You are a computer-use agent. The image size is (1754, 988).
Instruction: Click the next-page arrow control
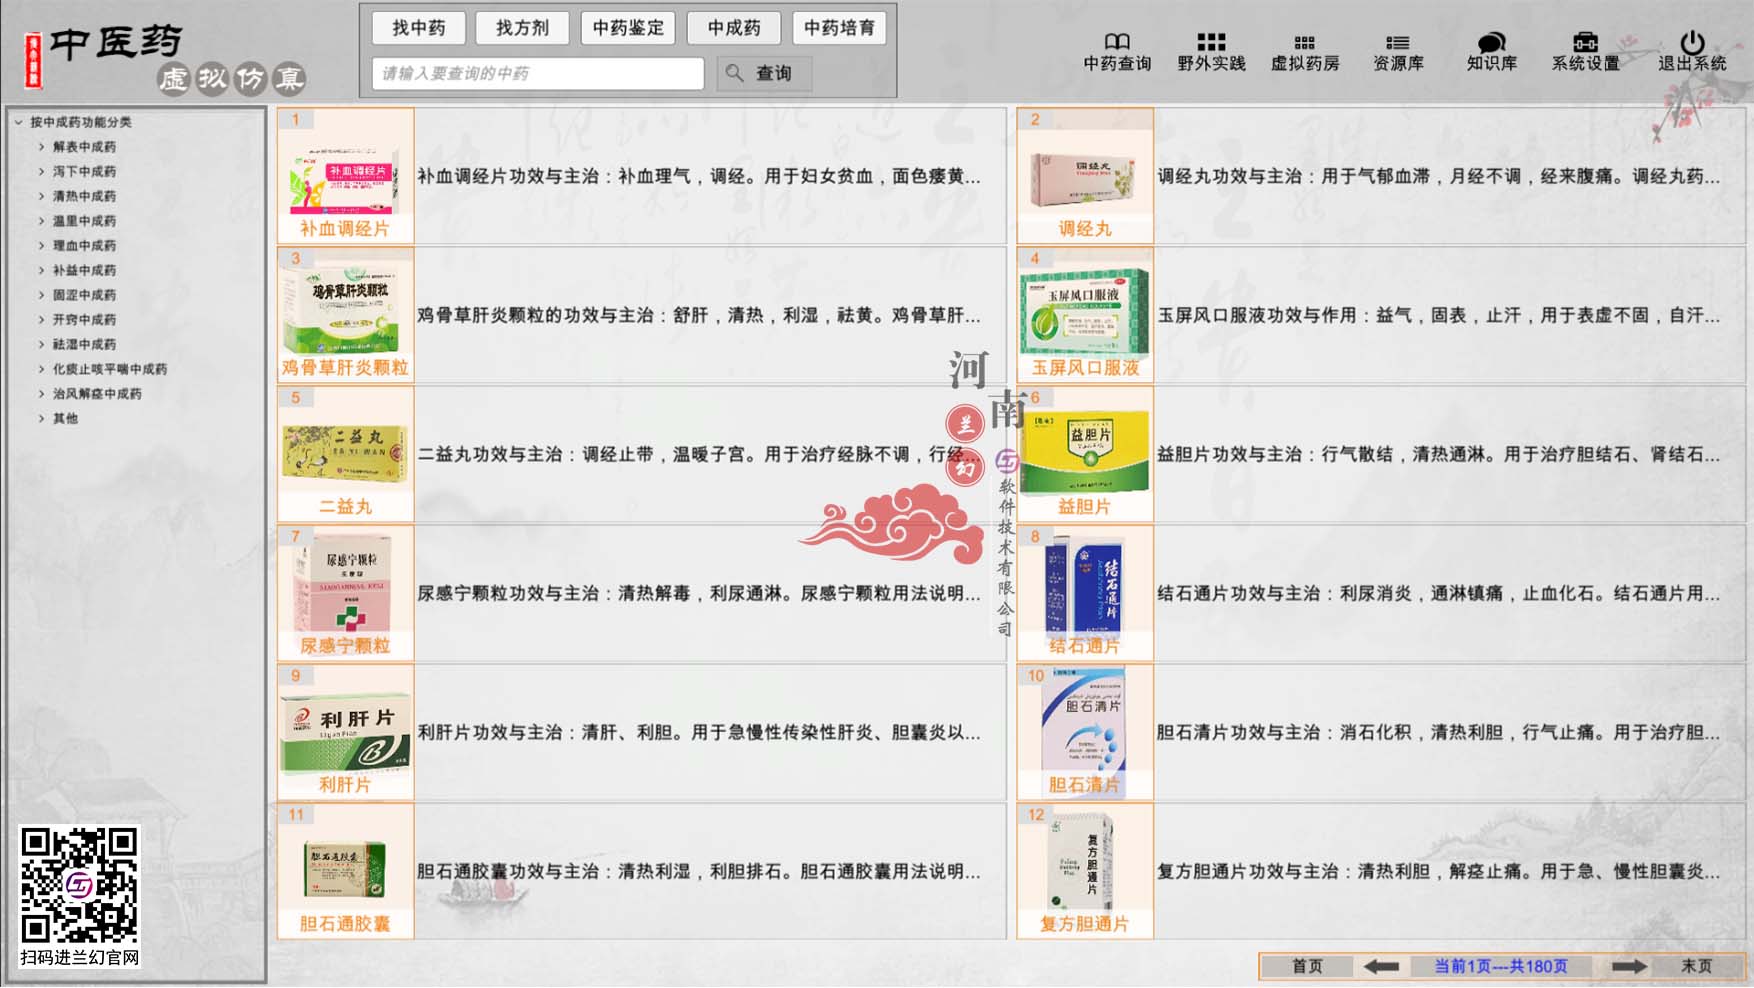[1628, 966]
